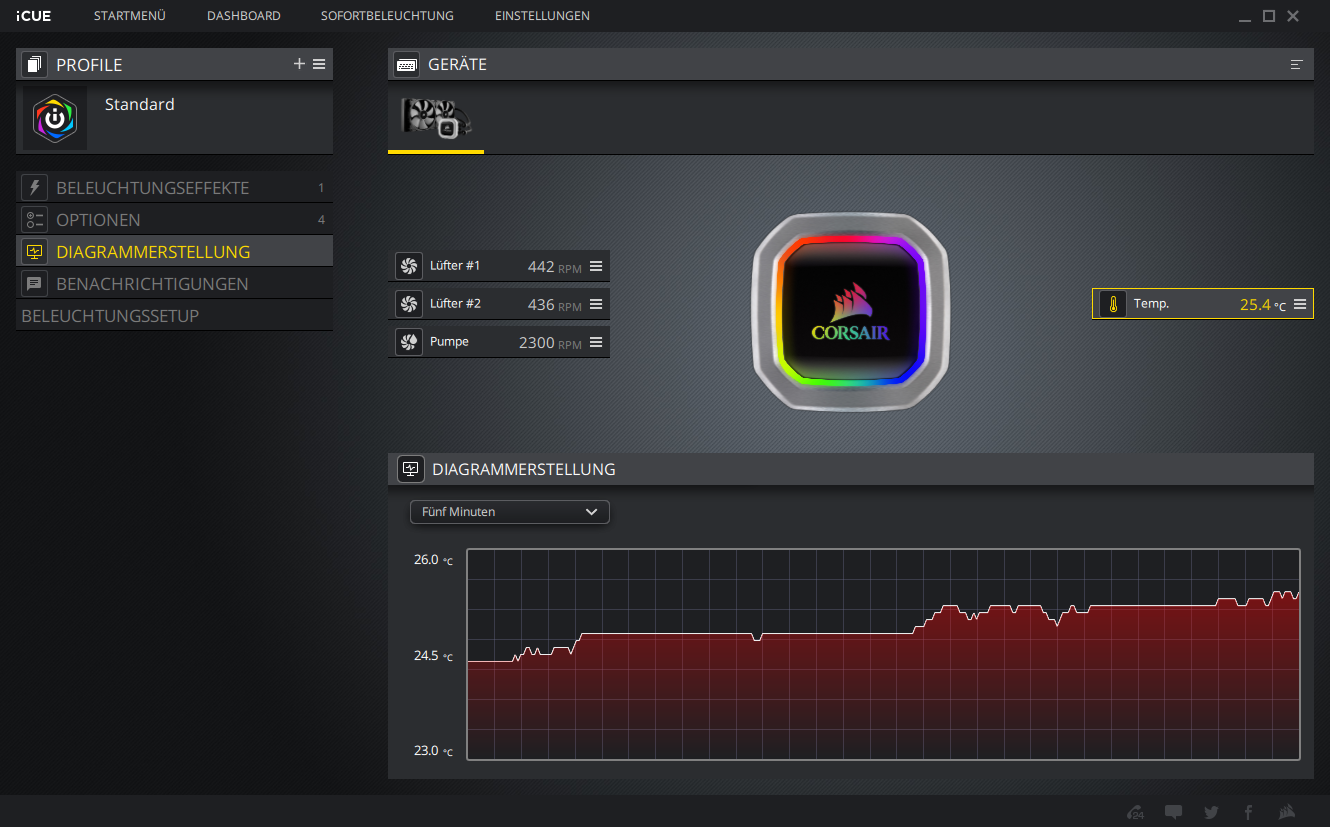Click the options sliders icon
This screenshot has width=1330, height=827.
click(x=34, y=220)
